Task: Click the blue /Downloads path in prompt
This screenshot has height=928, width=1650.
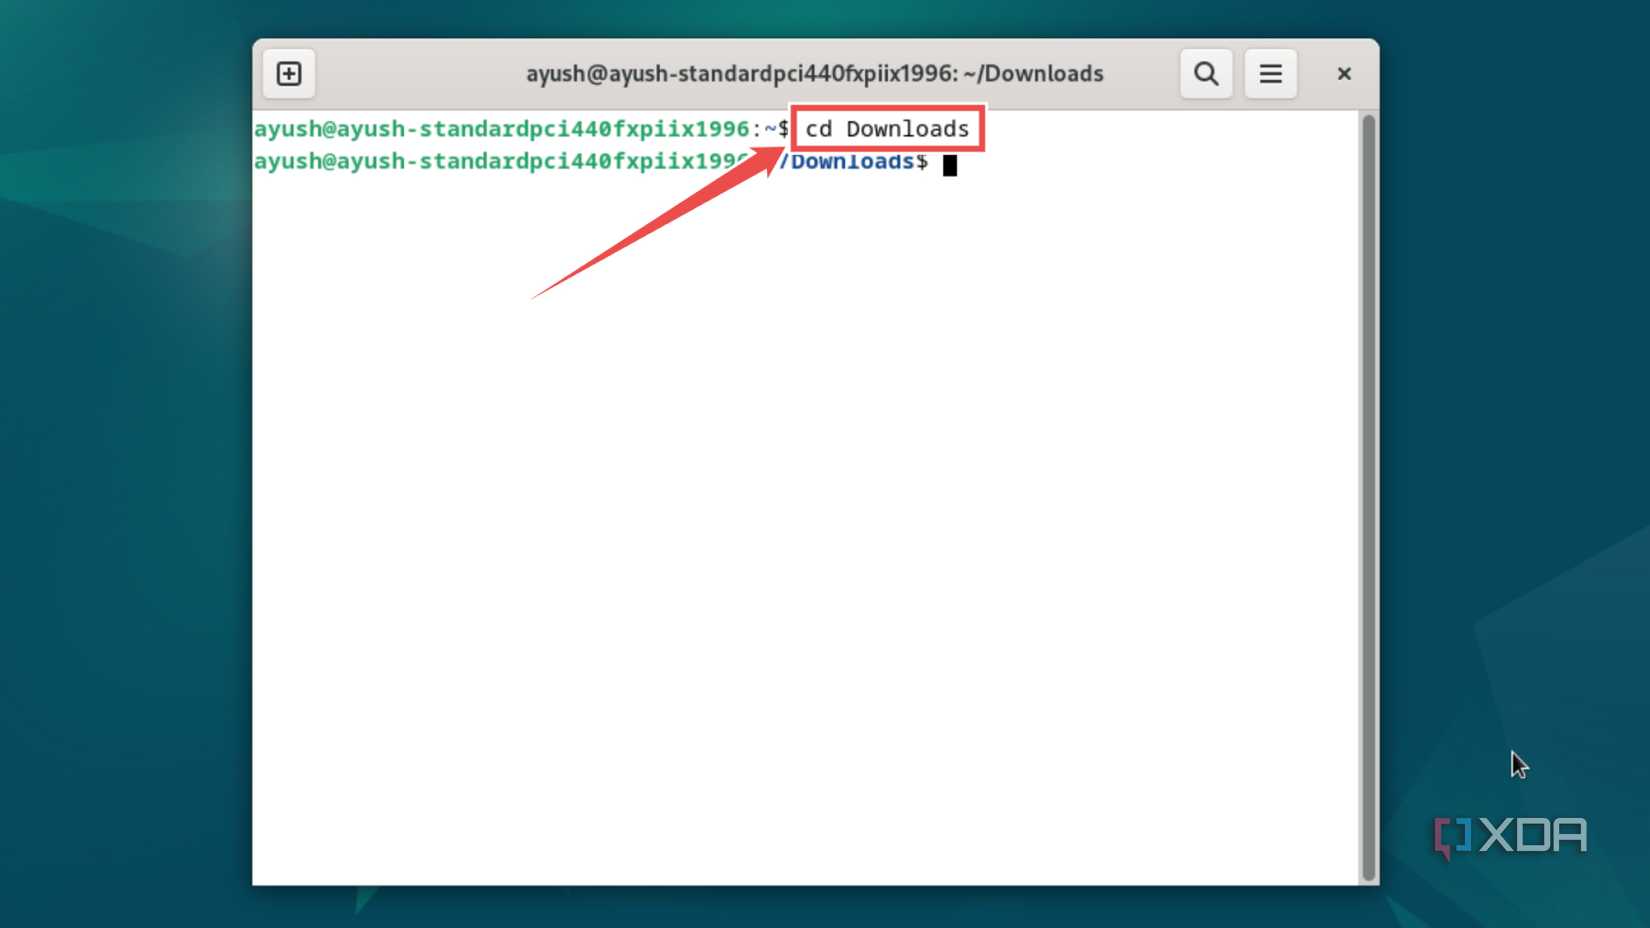Action: point(848,162)
